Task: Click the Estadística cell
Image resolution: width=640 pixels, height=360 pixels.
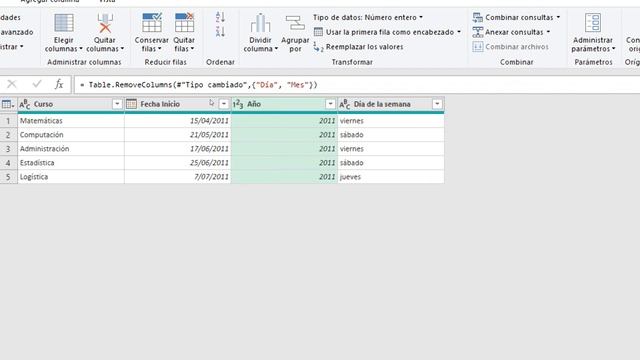Action: (71, 163)
